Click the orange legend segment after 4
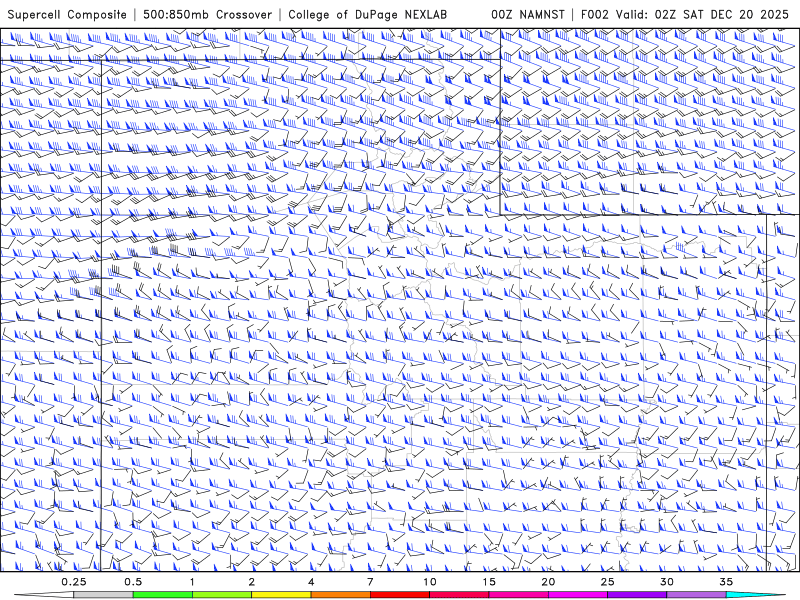 pyautogui.click(x=340, y=595)
